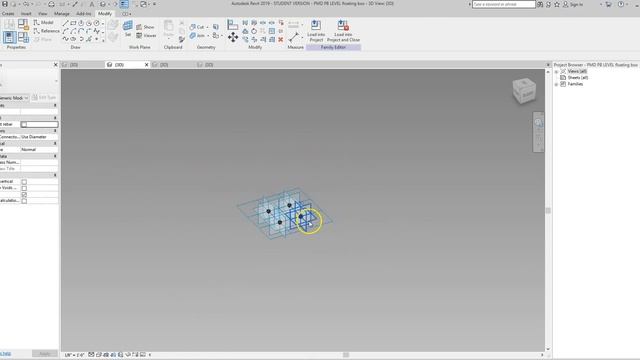Click the Align tool icon

233,24
